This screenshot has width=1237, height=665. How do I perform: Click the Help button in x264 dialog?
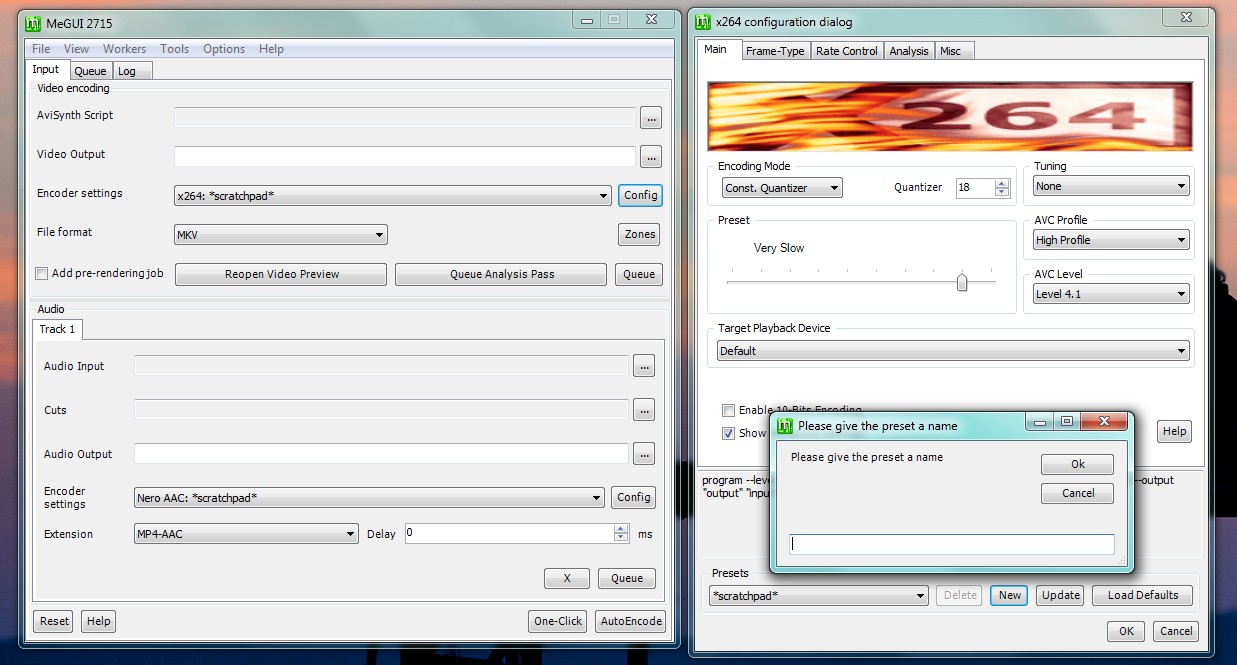[1175, 431]
